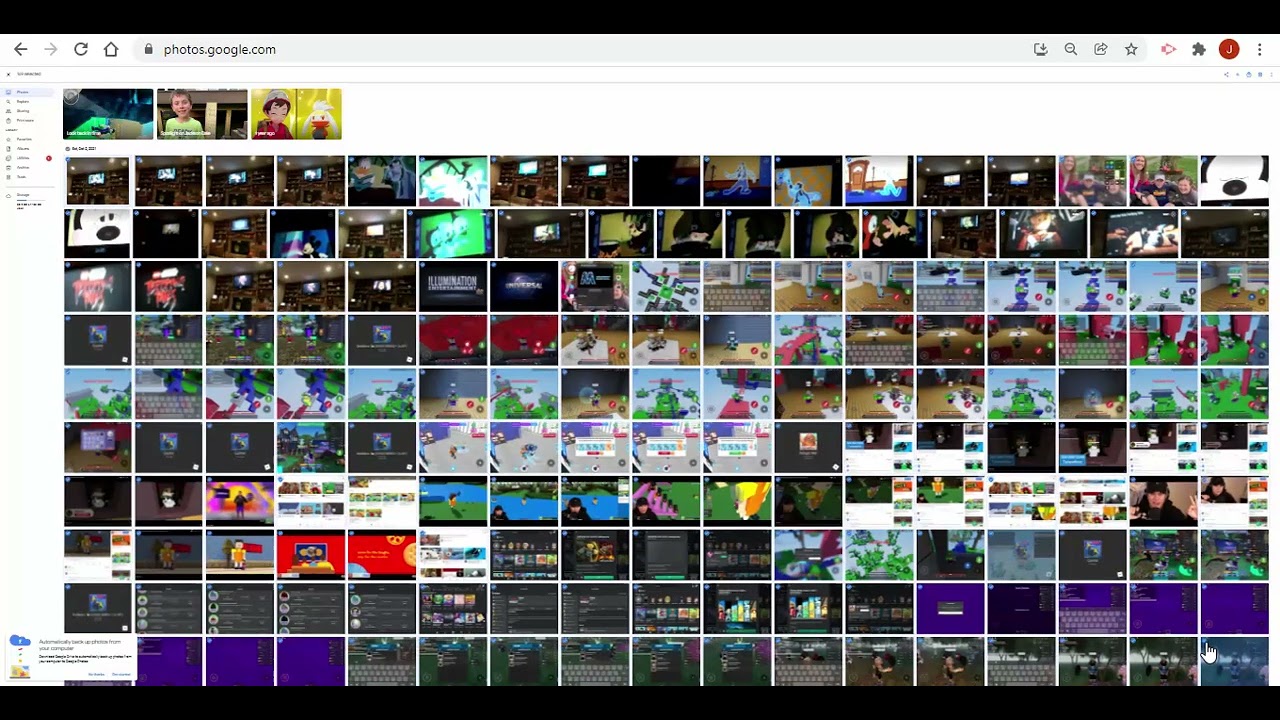Go back with the browser back arrow
The width and height of the screenshot is (1280, 720).
(x=20, y=49)
